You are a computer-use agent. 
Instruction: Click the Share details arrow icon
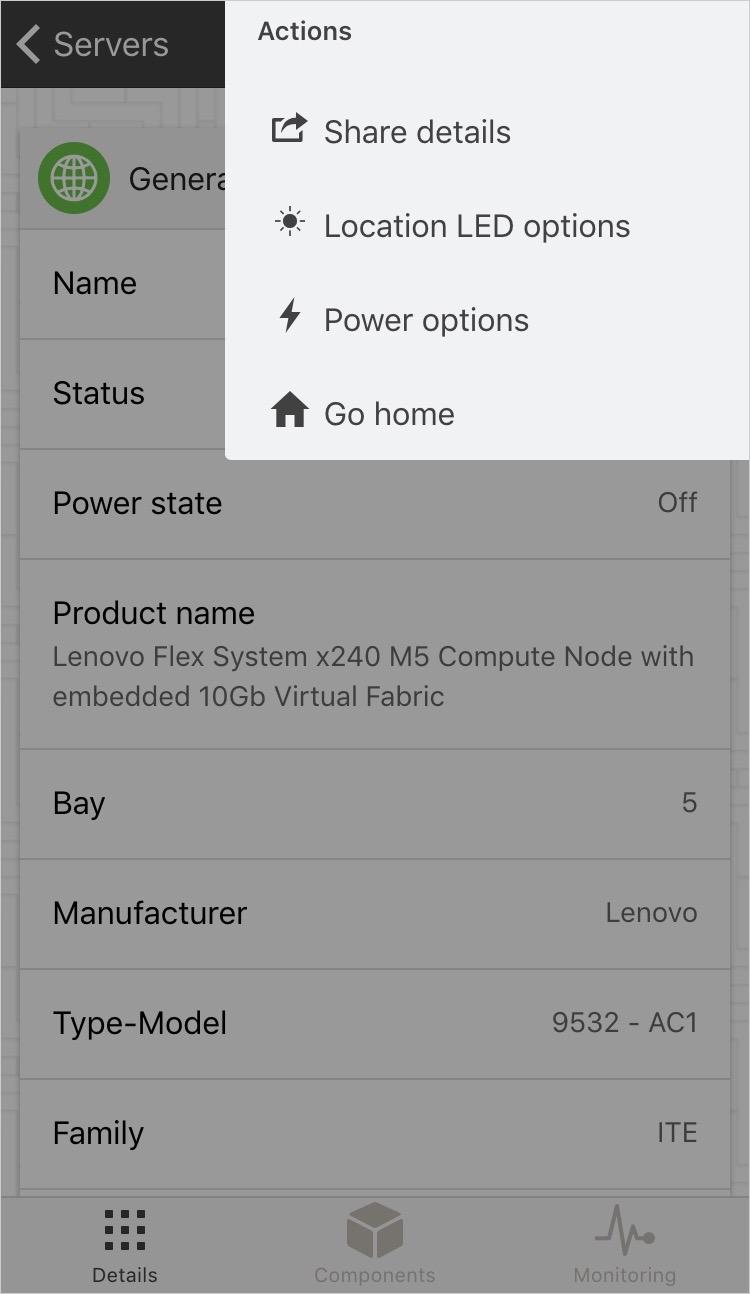point(289,130)
